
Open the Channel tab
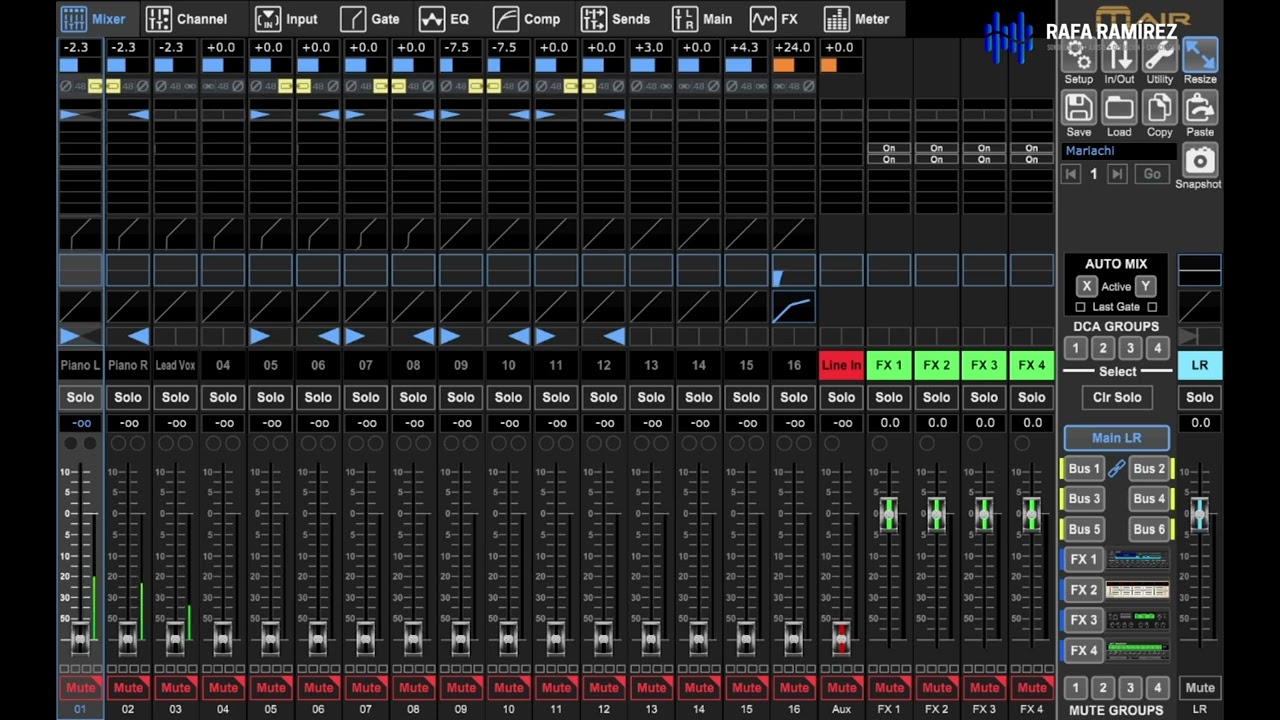tap(187, 18)
